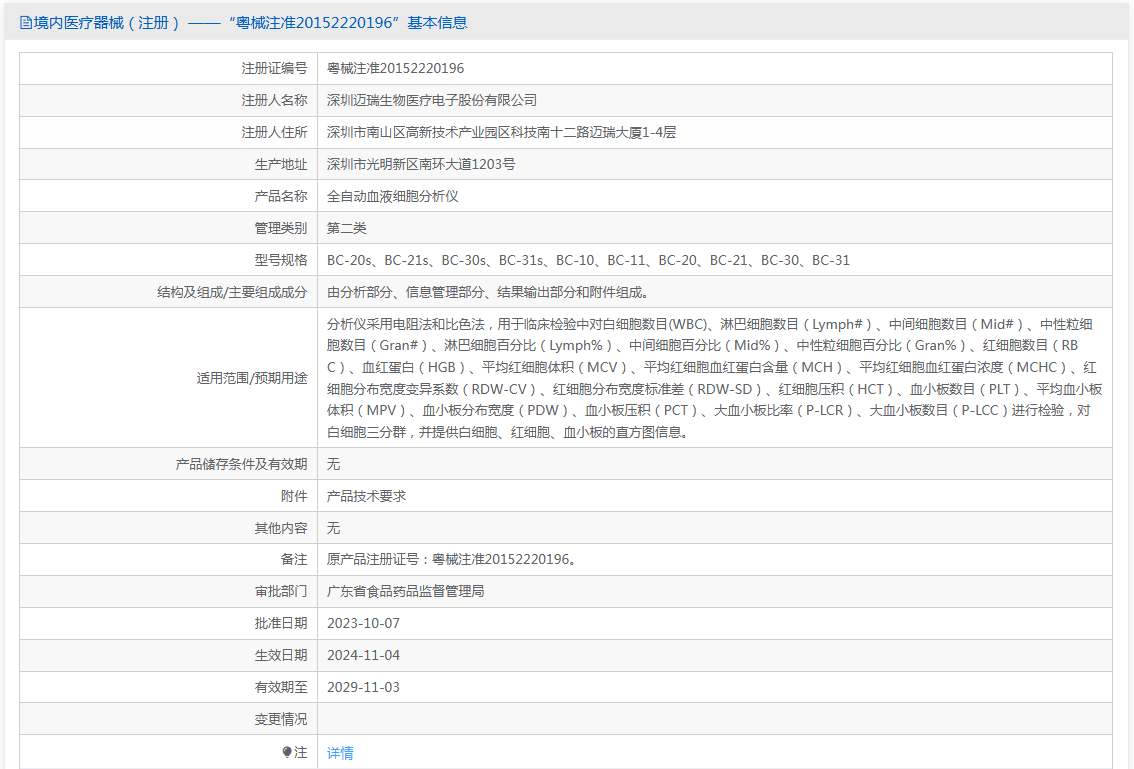
Task: Select the 其他内容 label
Action: coord(281,528)
